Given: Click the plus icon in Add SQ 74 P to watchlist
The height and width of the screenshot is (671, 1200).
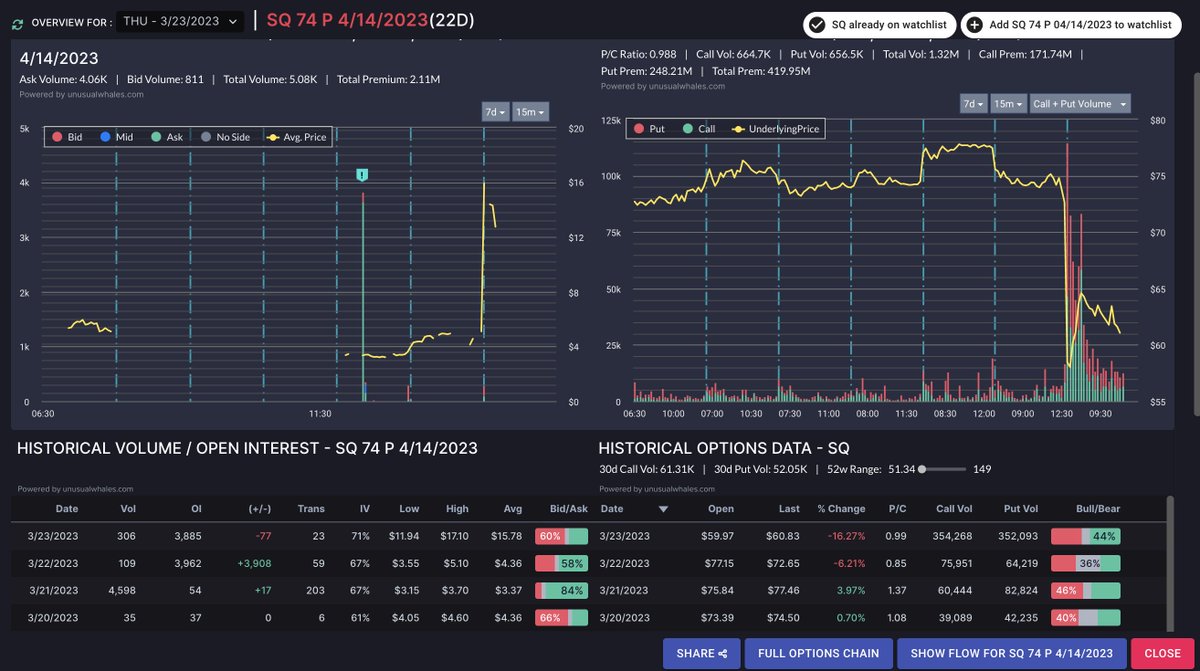Looking at the screenshot, I should click(974, 24).
